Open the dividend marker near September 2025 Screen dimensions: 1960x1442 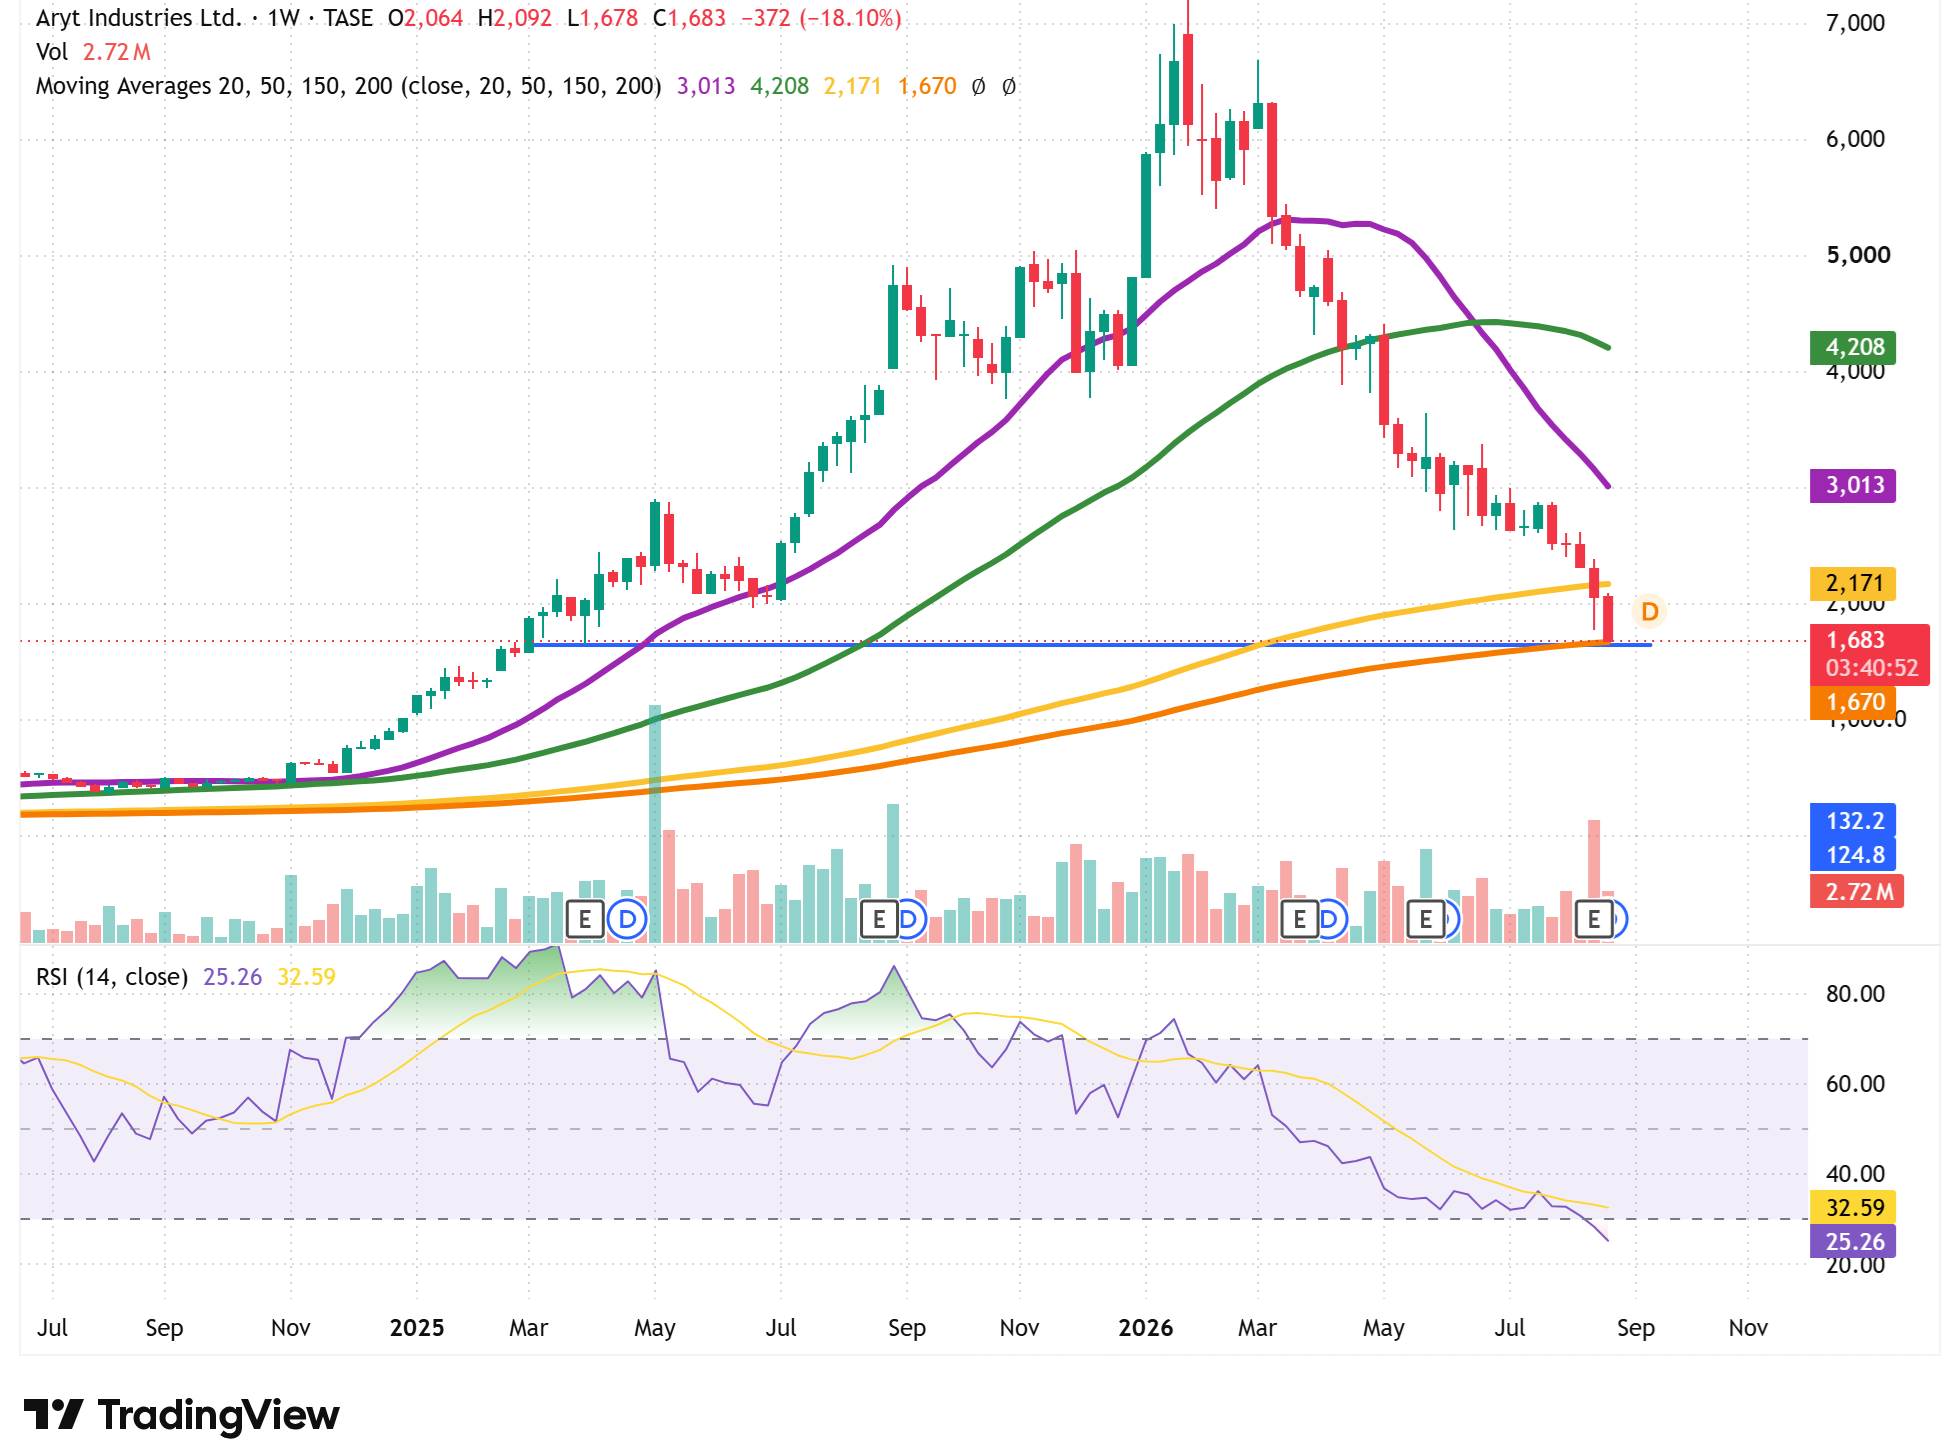point(911,918)
